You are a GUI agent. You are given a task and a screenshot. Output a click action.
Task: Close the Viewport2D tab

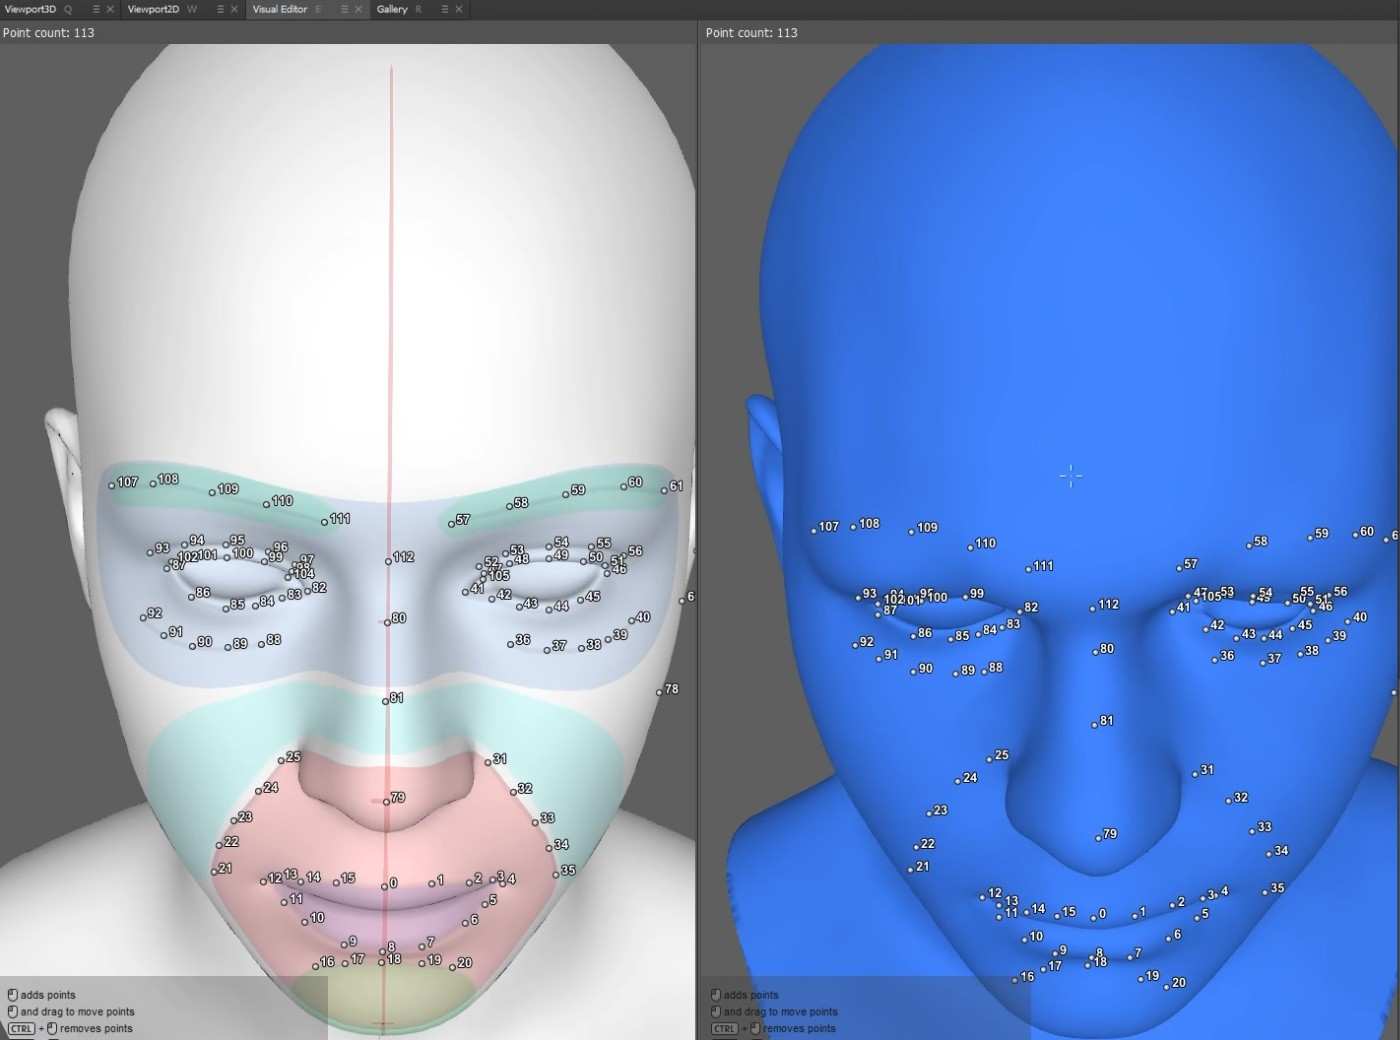point(234,9)
